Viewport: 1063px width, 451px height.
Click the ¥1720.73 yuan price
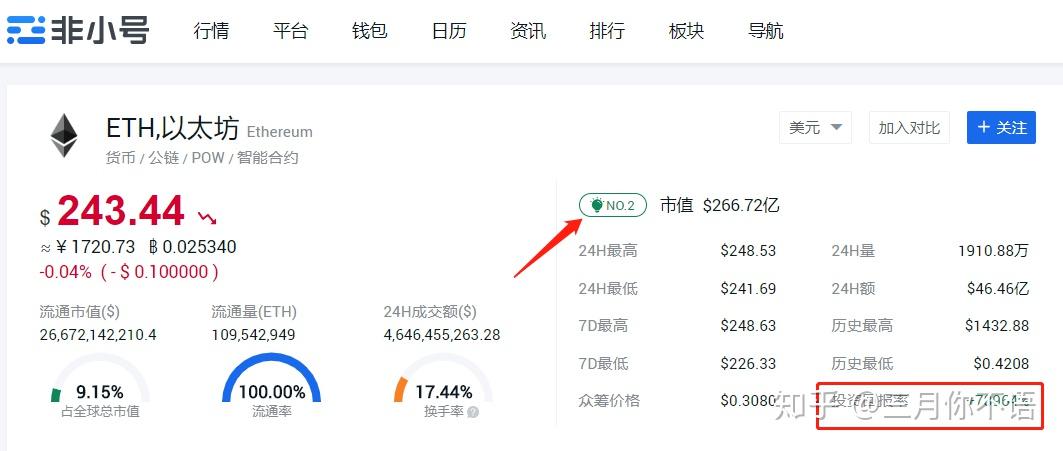pos(95,247)
